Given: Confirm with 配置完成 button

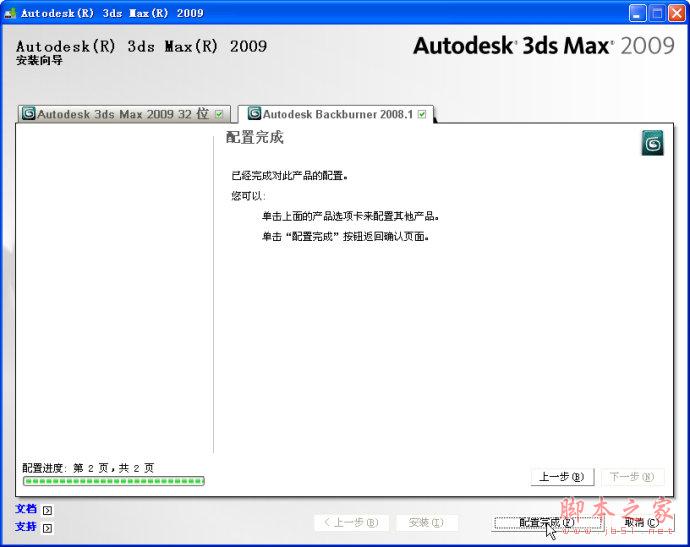Looking at the screenshot, I should tap(547, 522).
